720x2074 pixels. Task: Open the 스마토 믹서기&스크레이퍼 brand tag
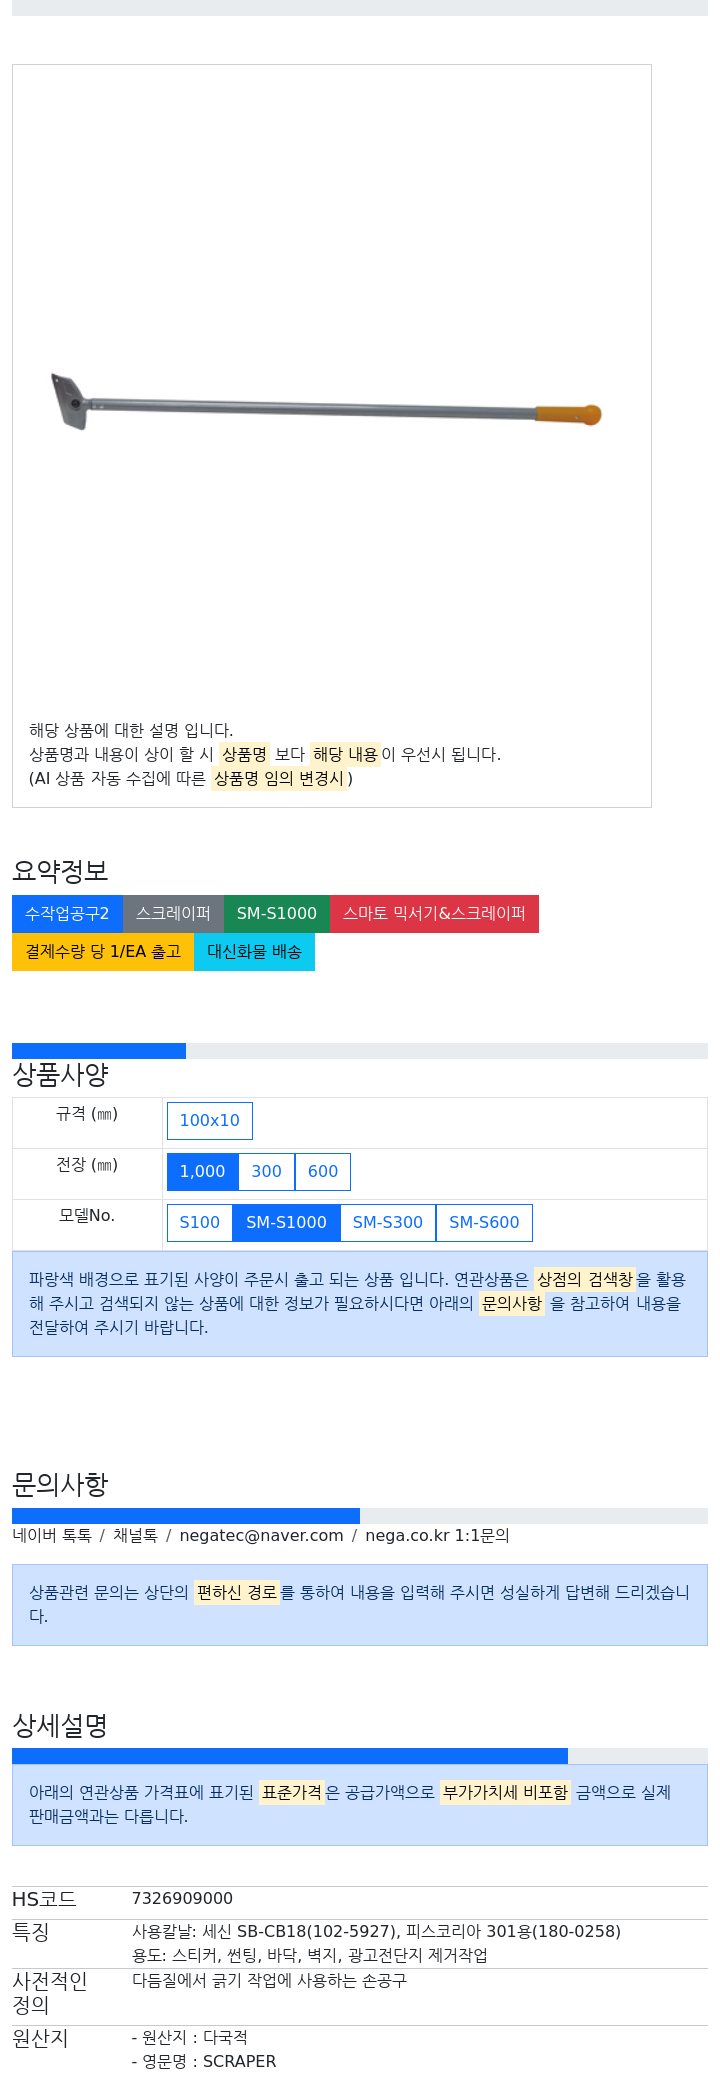(434, 914)
